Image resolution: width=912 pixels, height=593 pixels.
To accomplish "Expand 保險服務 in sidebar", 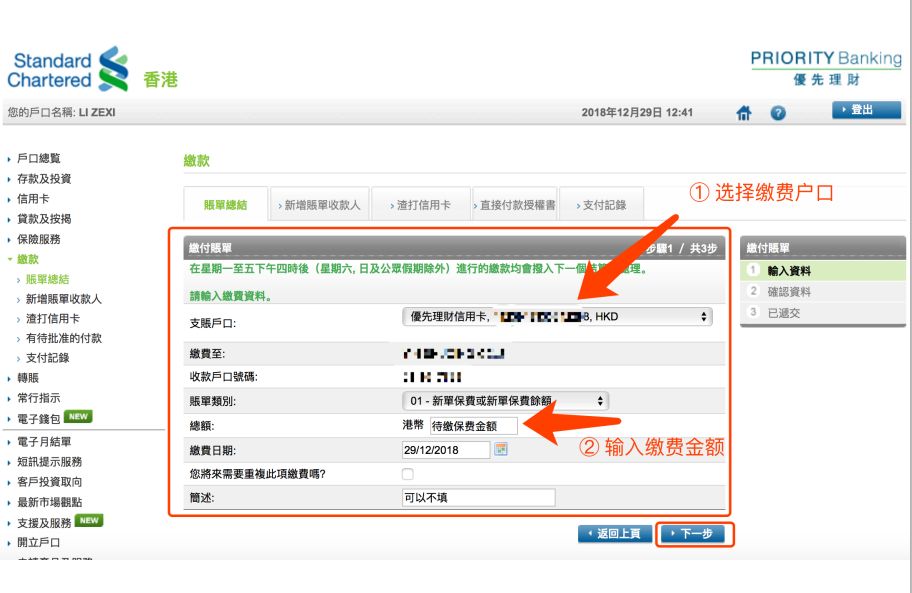I will [38, 239].
